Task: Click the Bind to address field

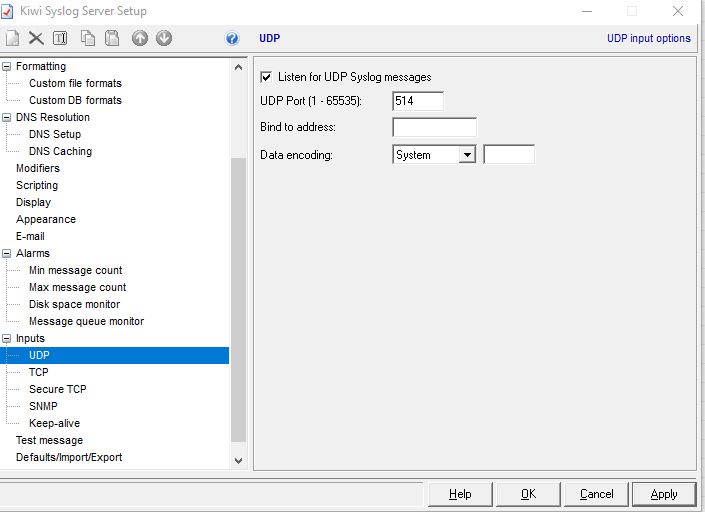Action: (x=434, y=127)
